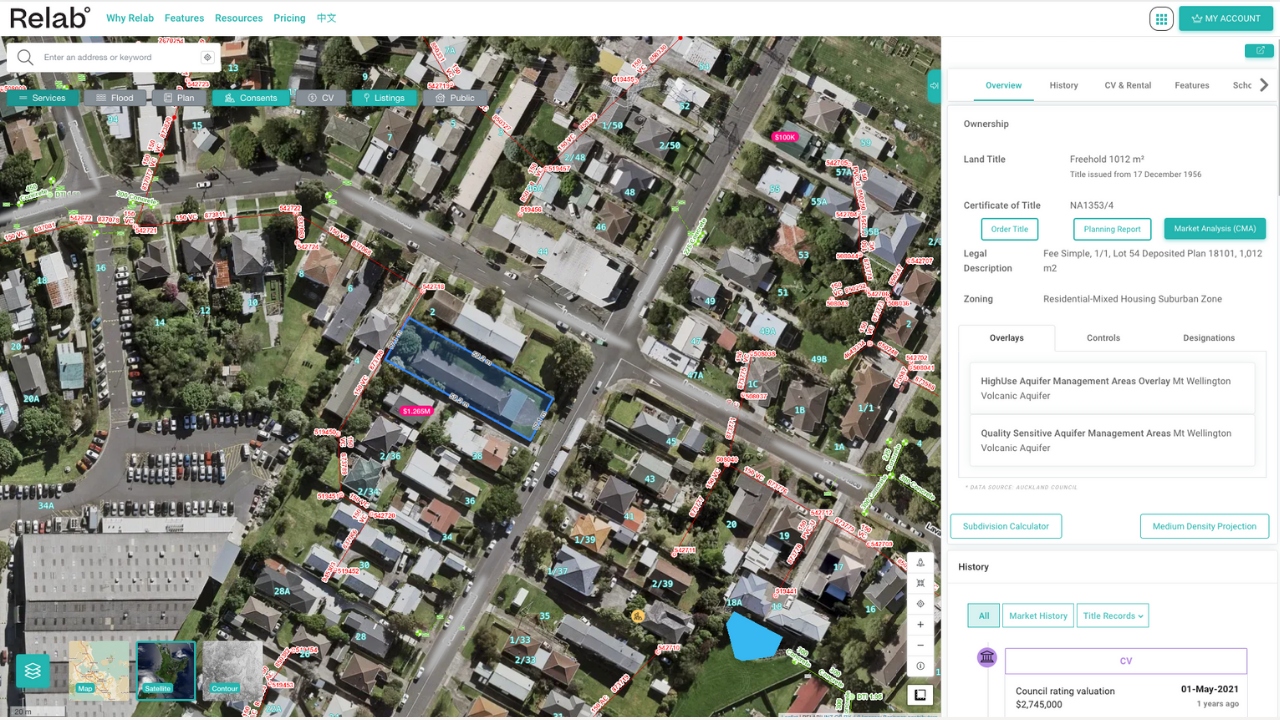Switch to the CV & Rental tab
This screenshot has width=1280, height=720.
(x=1127, y=86)
